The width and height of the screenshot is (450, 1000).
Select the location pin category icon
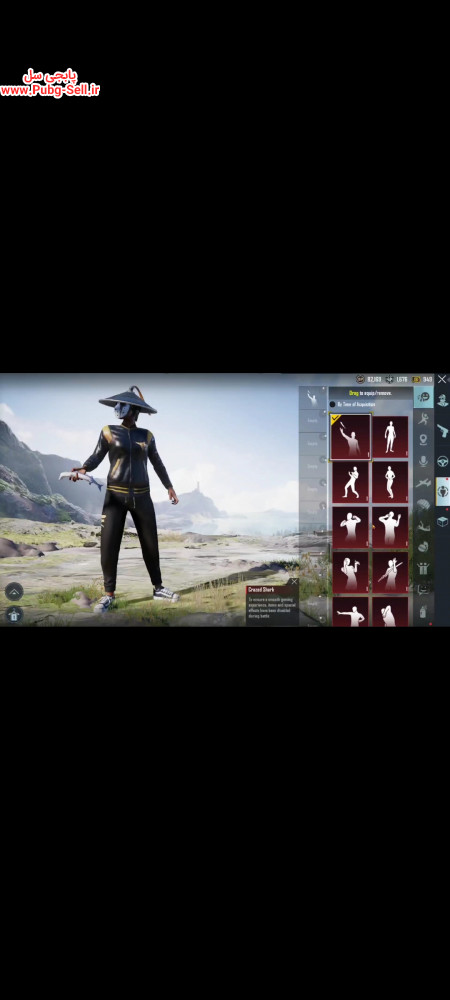423,440
